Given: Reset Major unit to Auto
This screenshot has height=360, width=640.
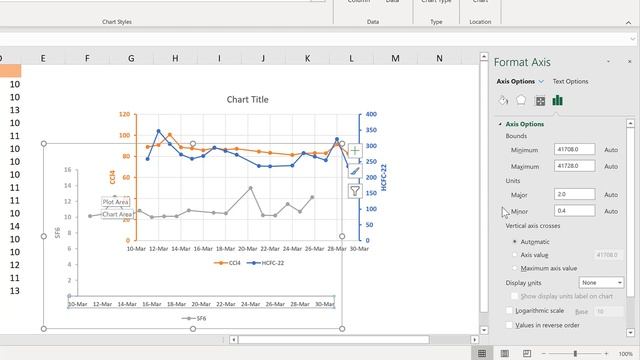Looking at the screenshot, I should [x=611, y=195].
